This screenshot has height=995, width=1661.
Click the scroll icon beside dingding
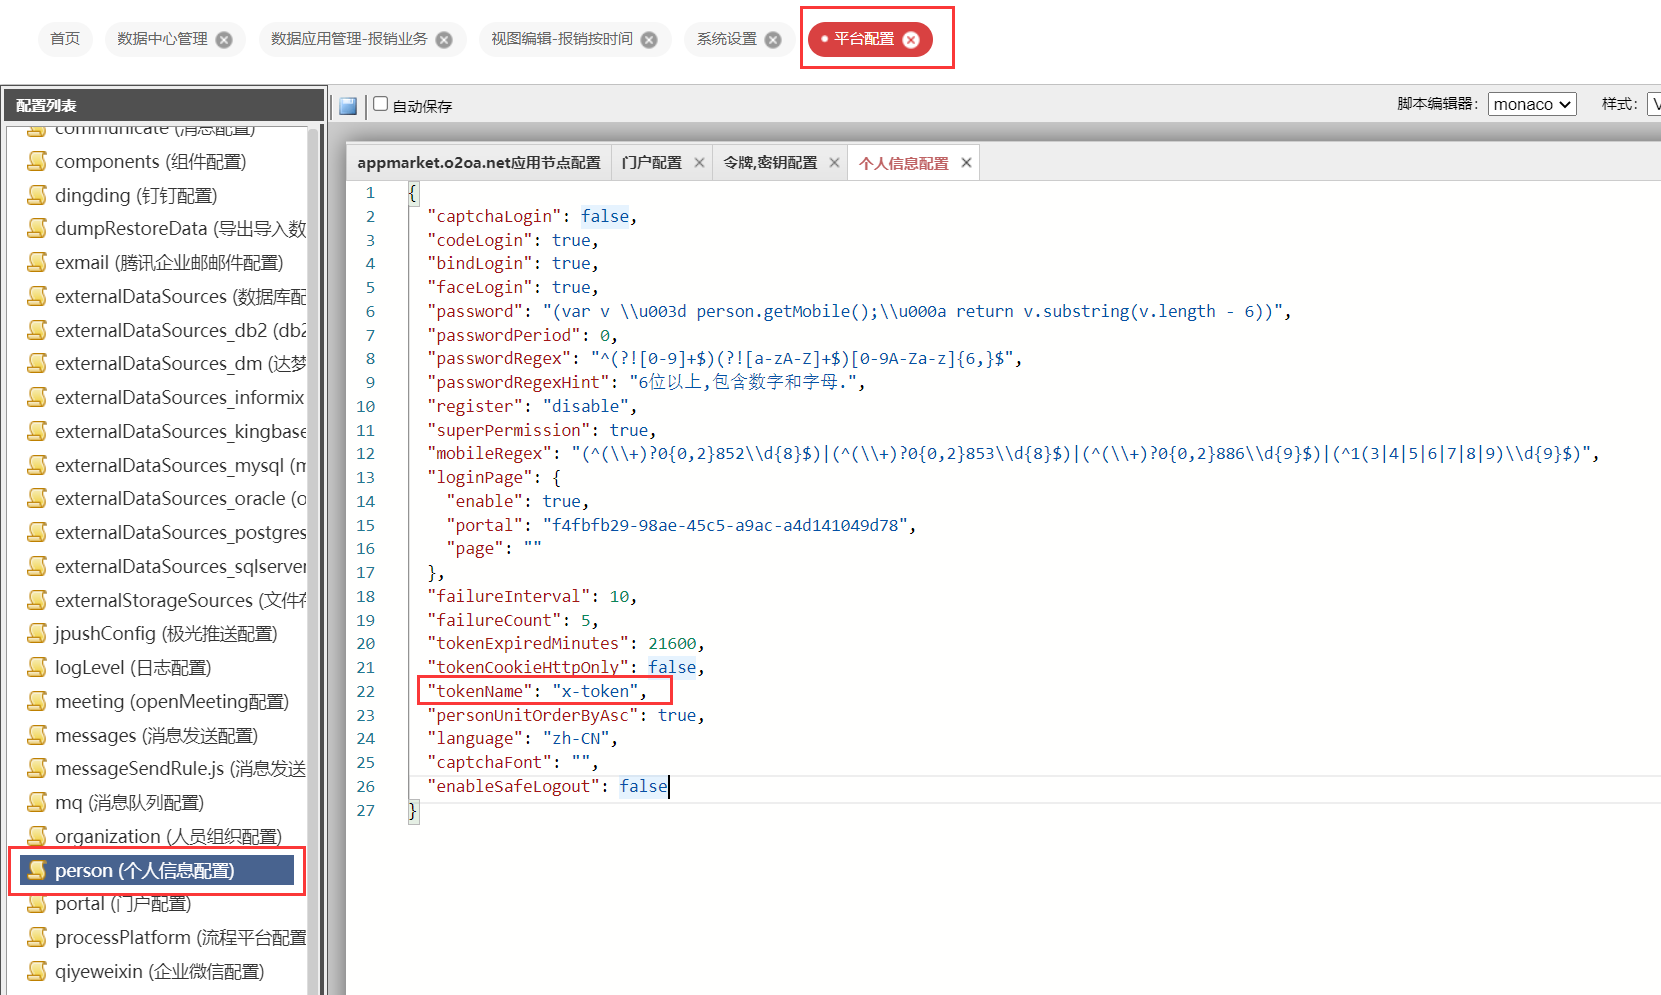[x=38, y=195]
